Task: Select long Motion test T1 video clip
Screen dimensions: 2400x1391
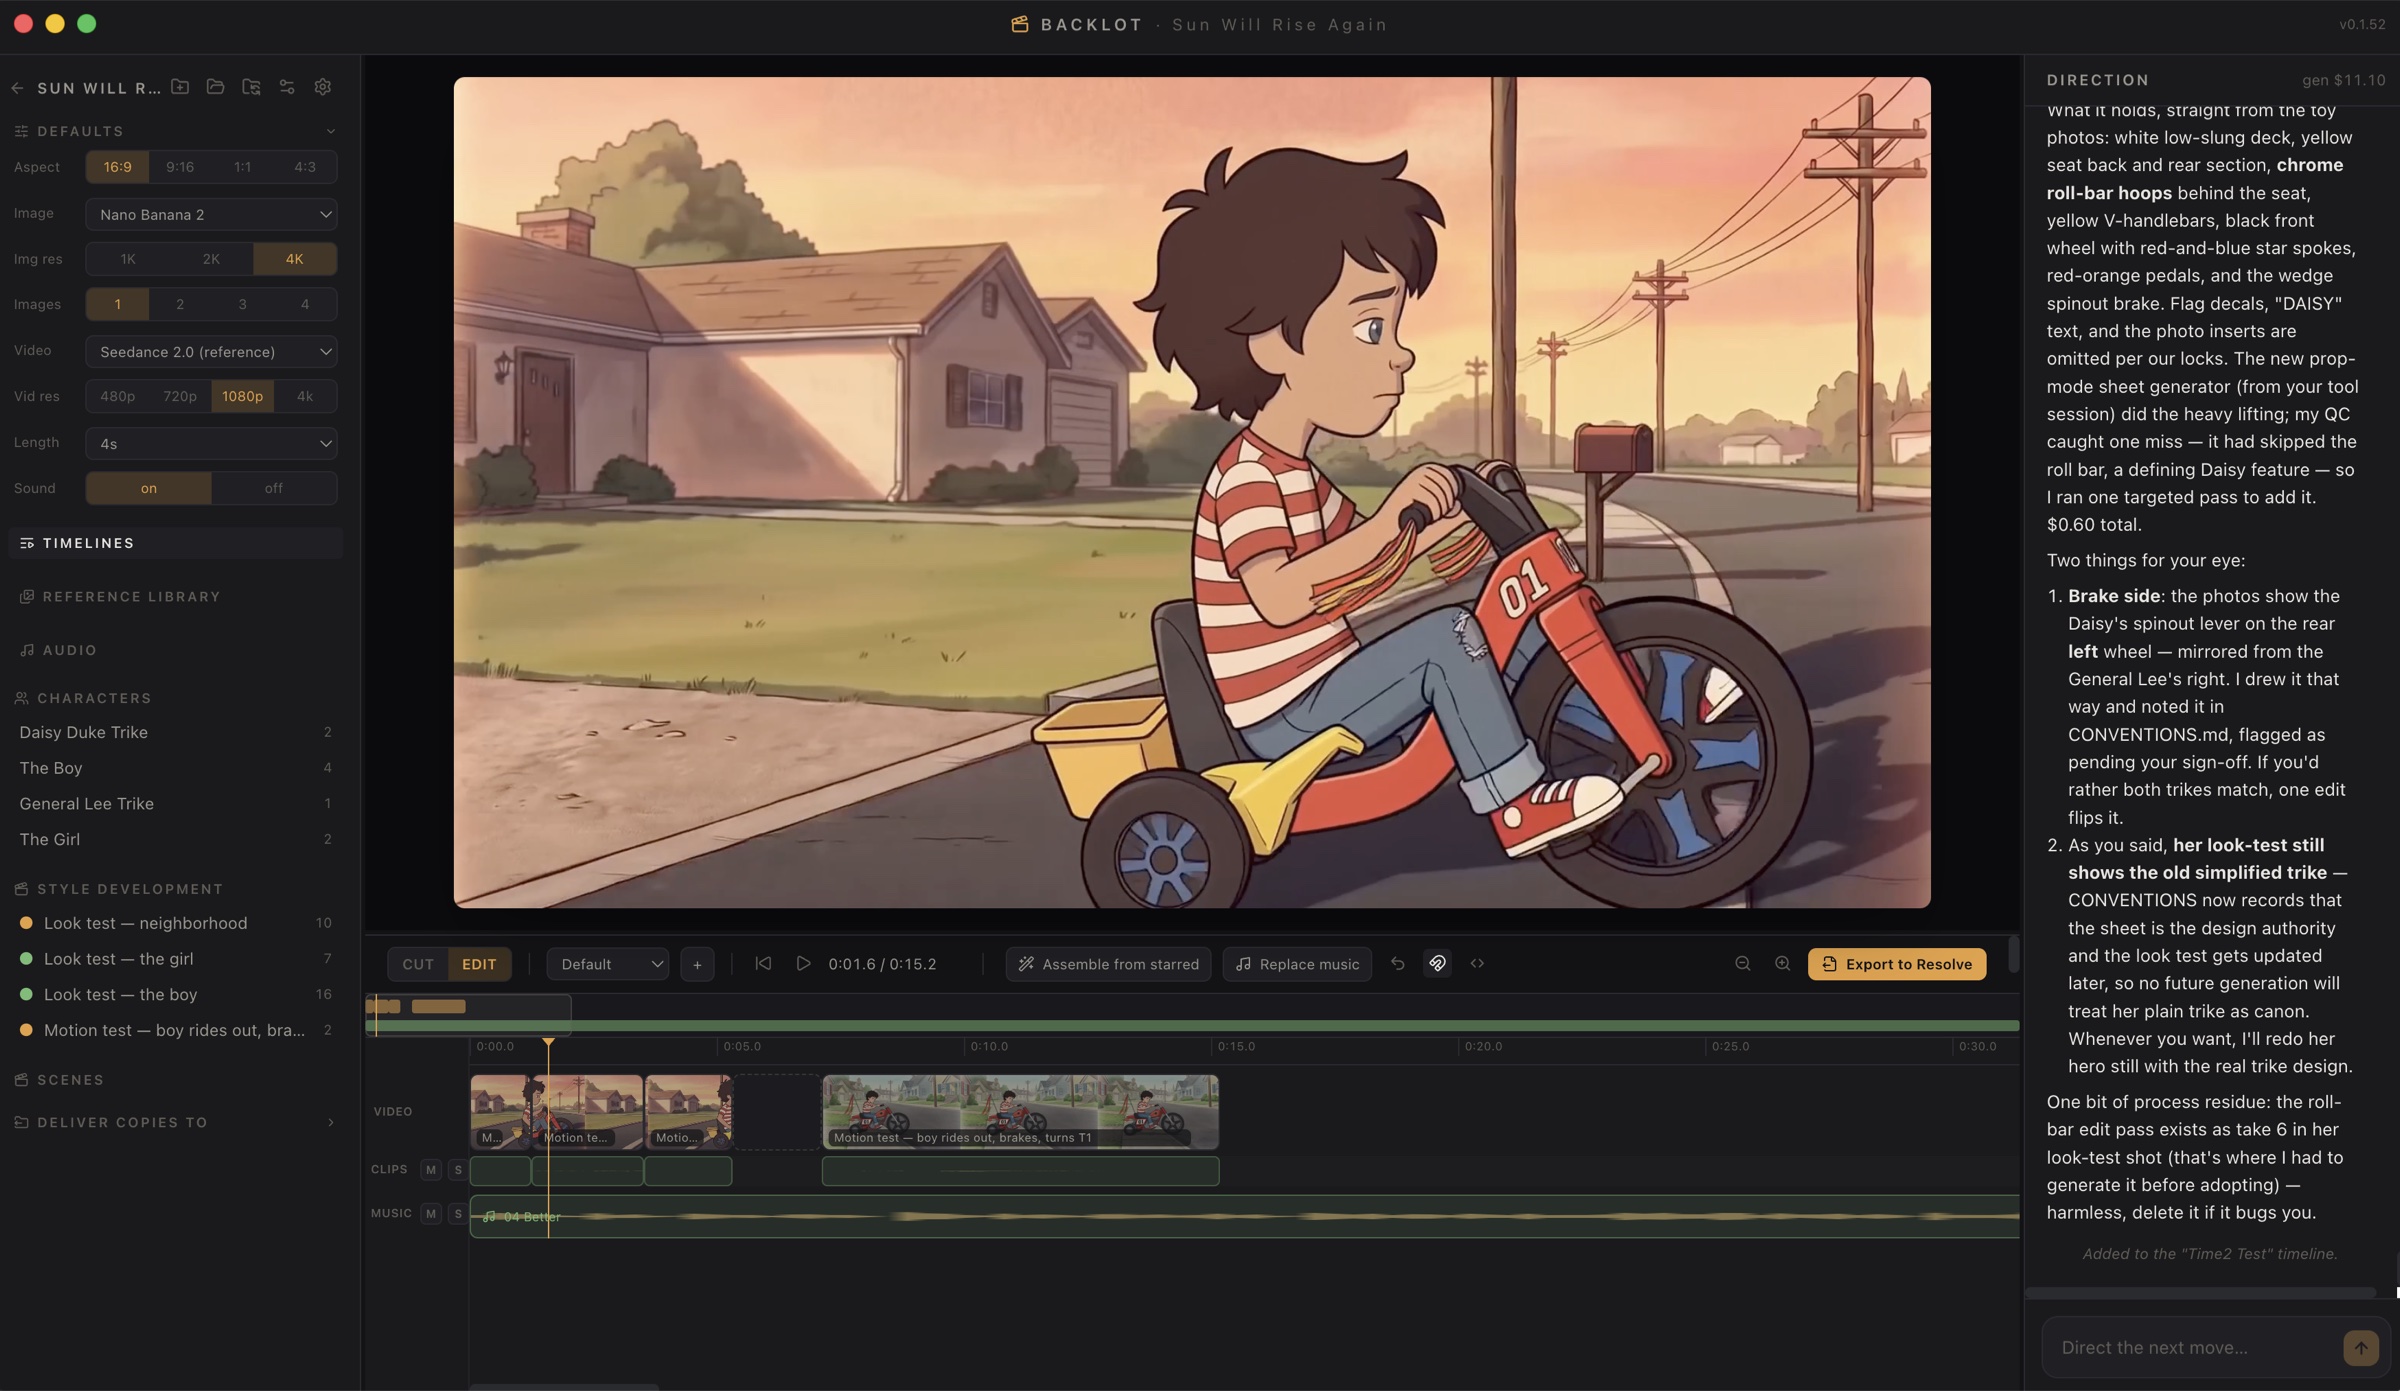Action: [1020, 1111]
